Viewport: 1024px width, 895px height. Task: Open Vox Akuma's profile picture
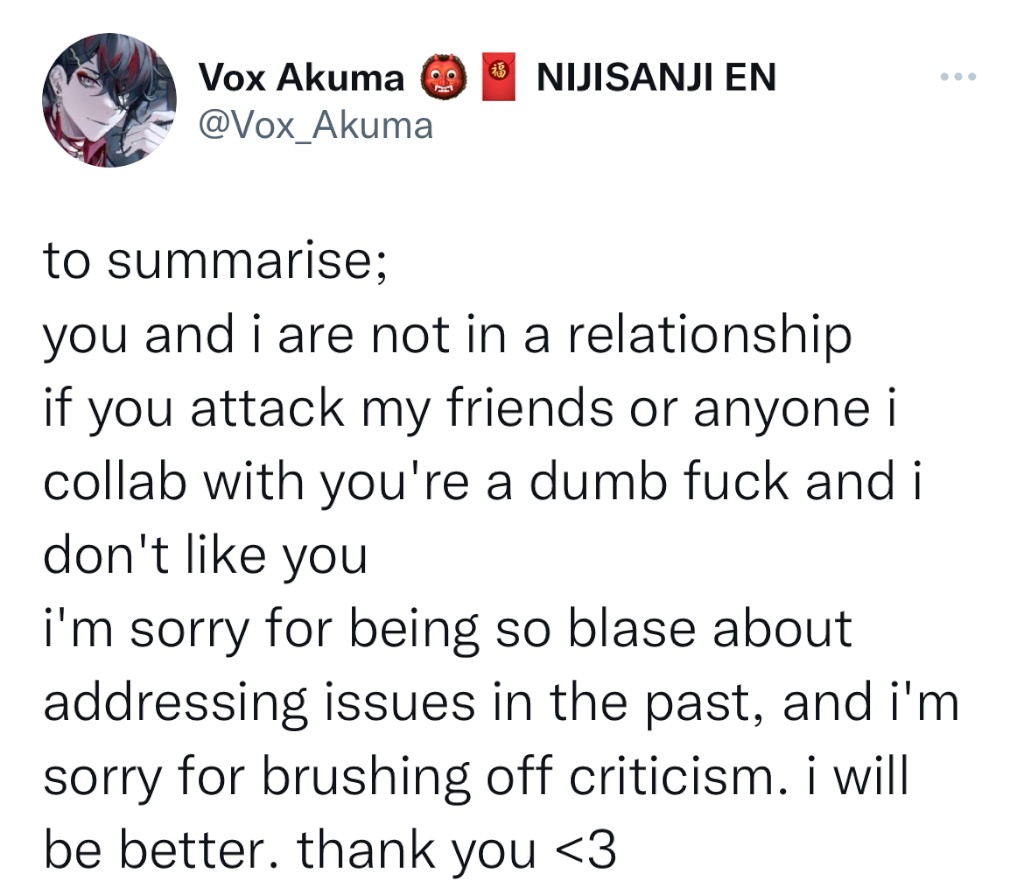109,100
